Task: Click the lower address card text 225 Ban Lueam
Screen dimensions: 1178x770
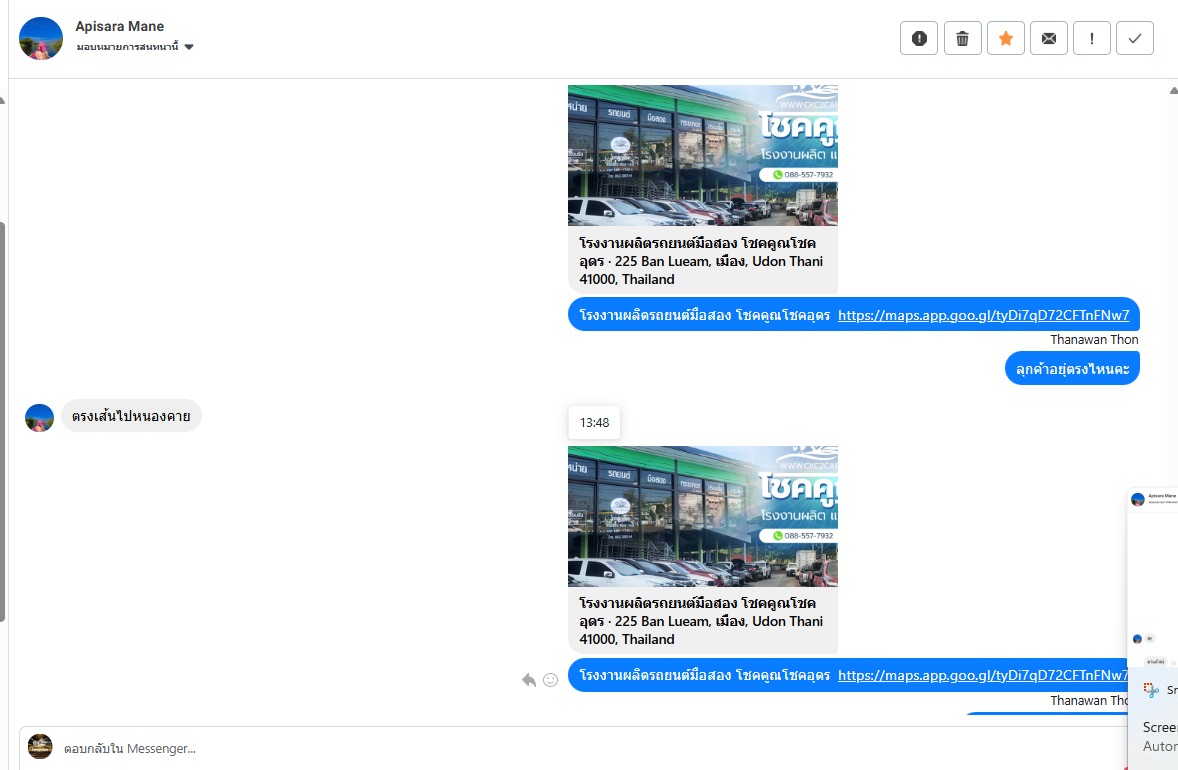Action: [702, 621]
